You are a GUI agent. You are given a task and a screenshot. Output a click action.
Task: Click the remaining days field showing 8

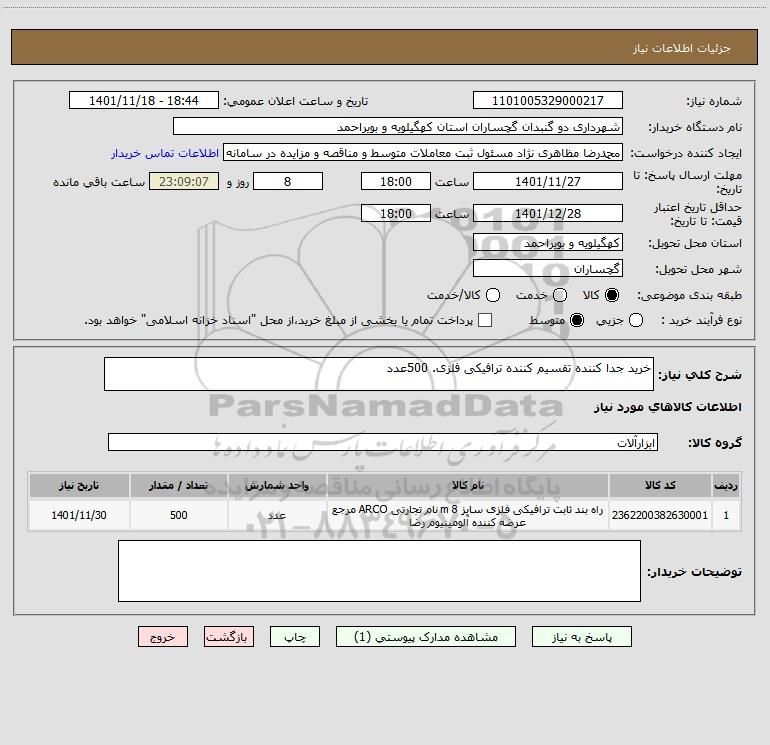pyautogui.click(x=288, y=182)
